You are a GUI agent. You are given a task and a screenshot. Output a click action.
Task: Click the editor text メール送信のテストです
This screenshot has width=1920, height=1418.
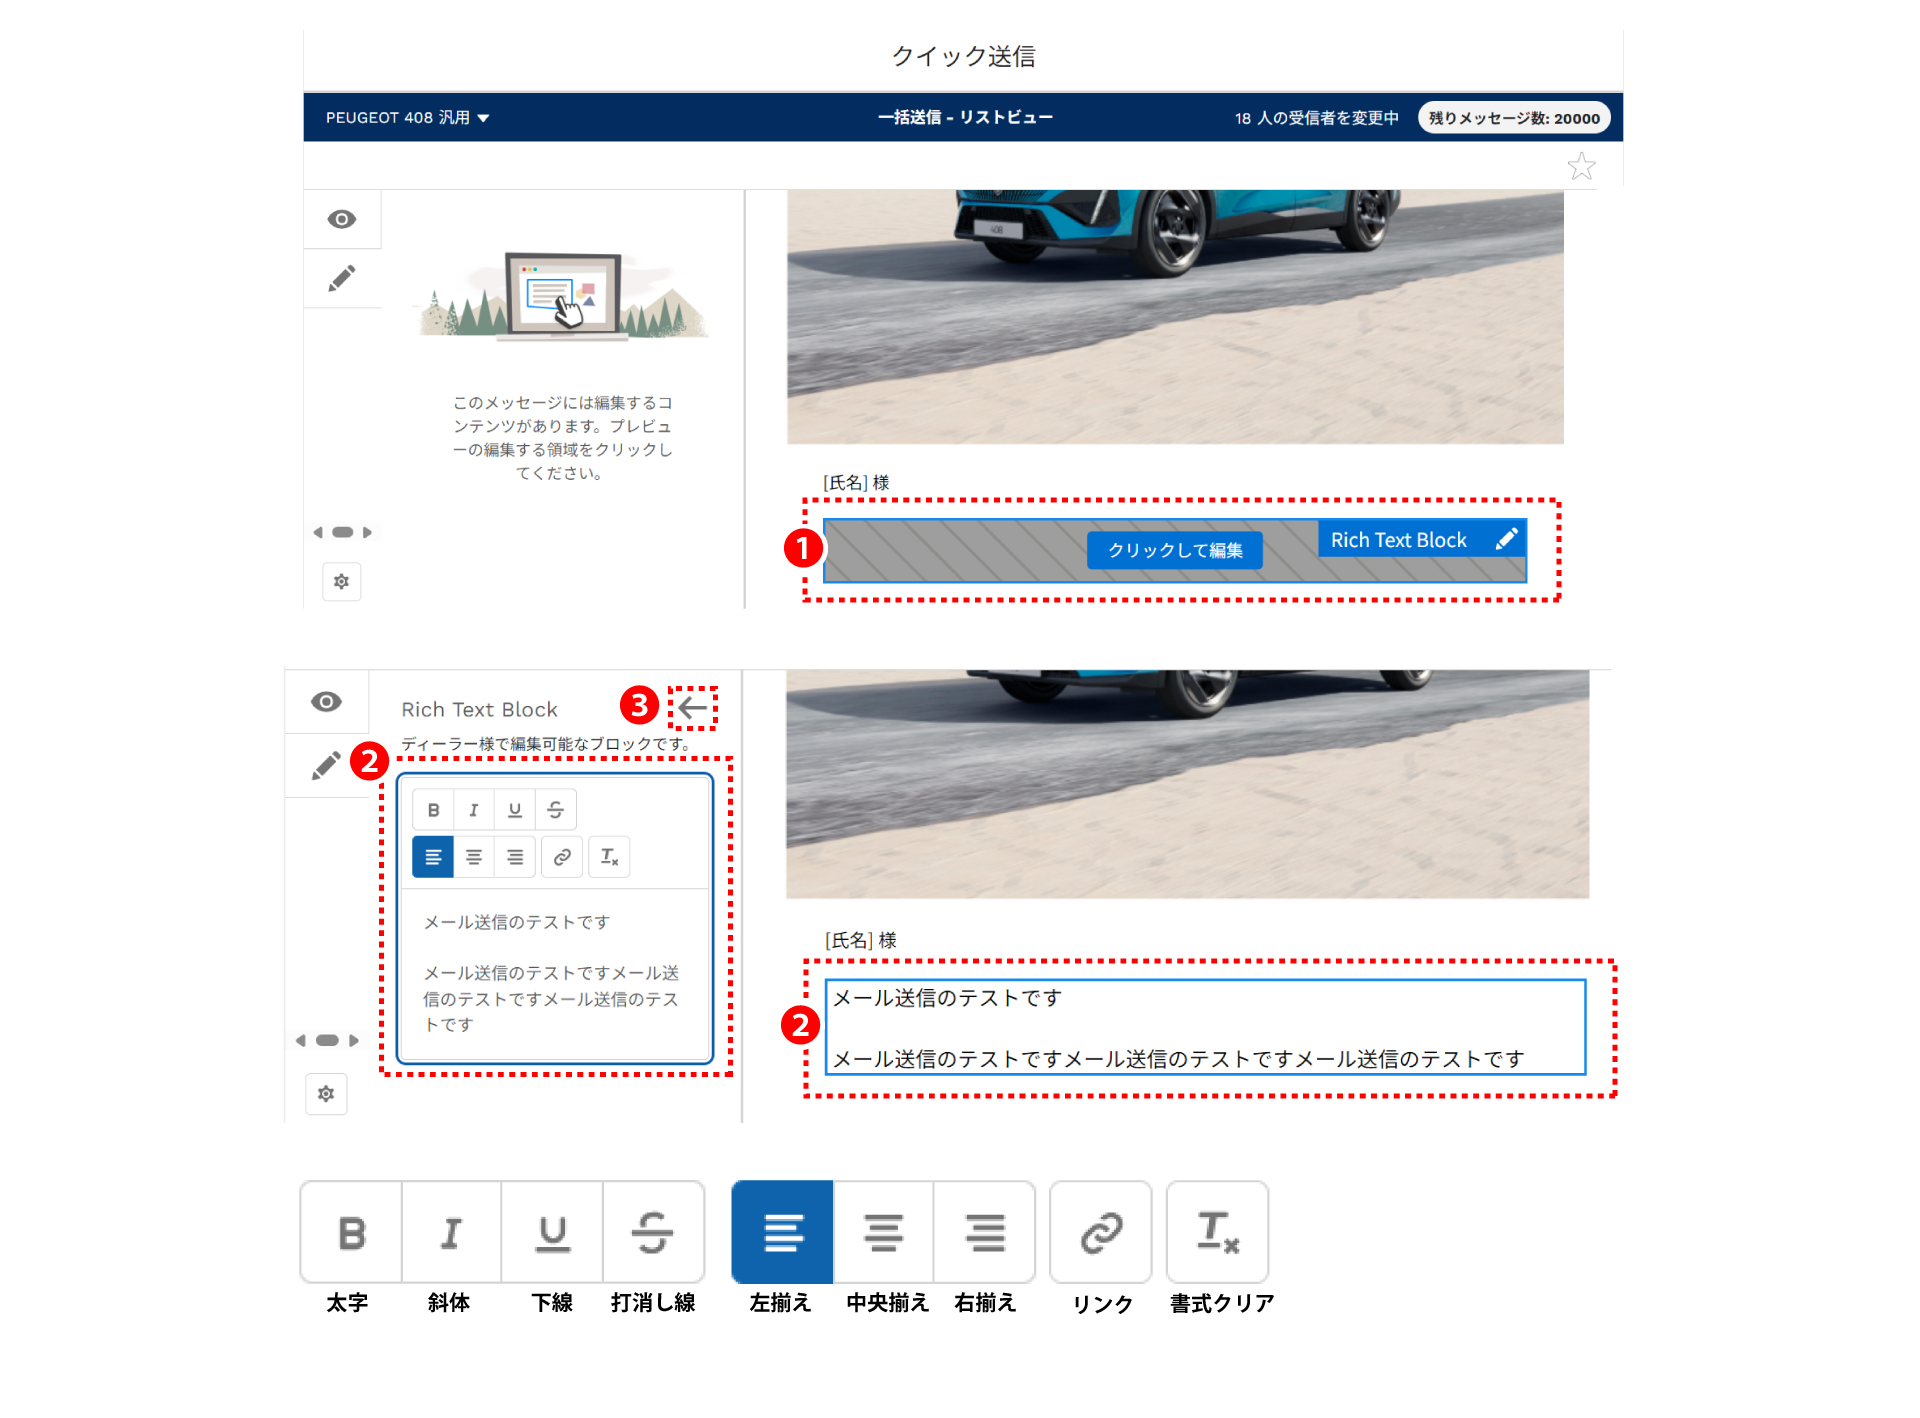point(516,922)
